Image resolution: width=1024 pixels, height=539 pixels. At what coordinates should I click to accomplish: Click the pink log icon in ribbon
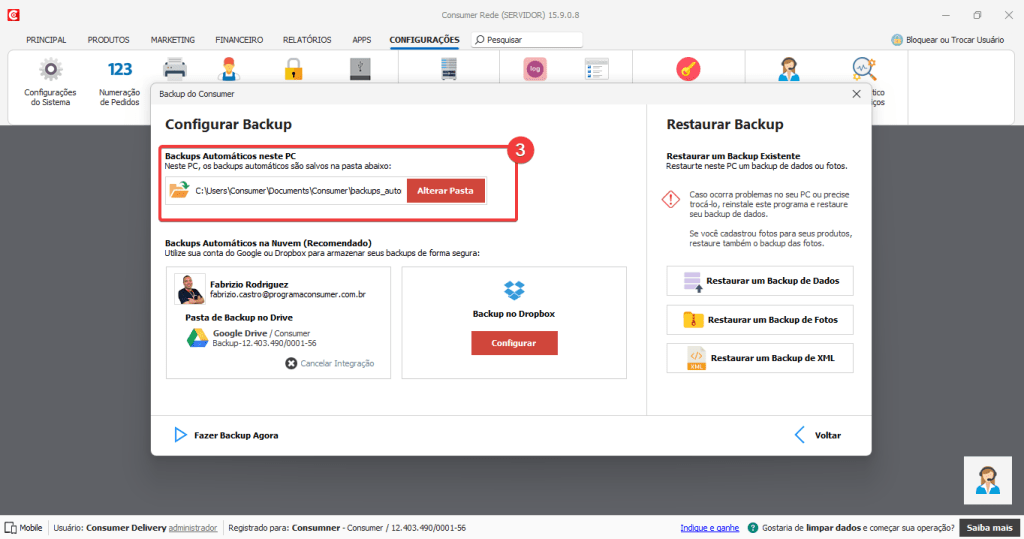pos(535,69)
